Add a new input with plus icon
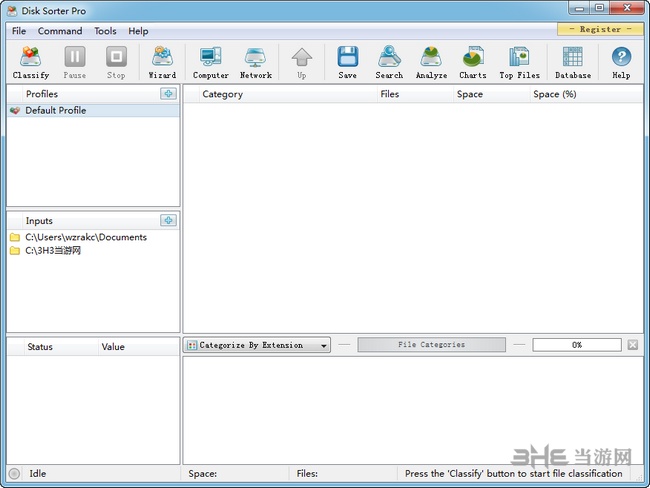The width and height of the screenshot is (650, 488). (168, 220)
